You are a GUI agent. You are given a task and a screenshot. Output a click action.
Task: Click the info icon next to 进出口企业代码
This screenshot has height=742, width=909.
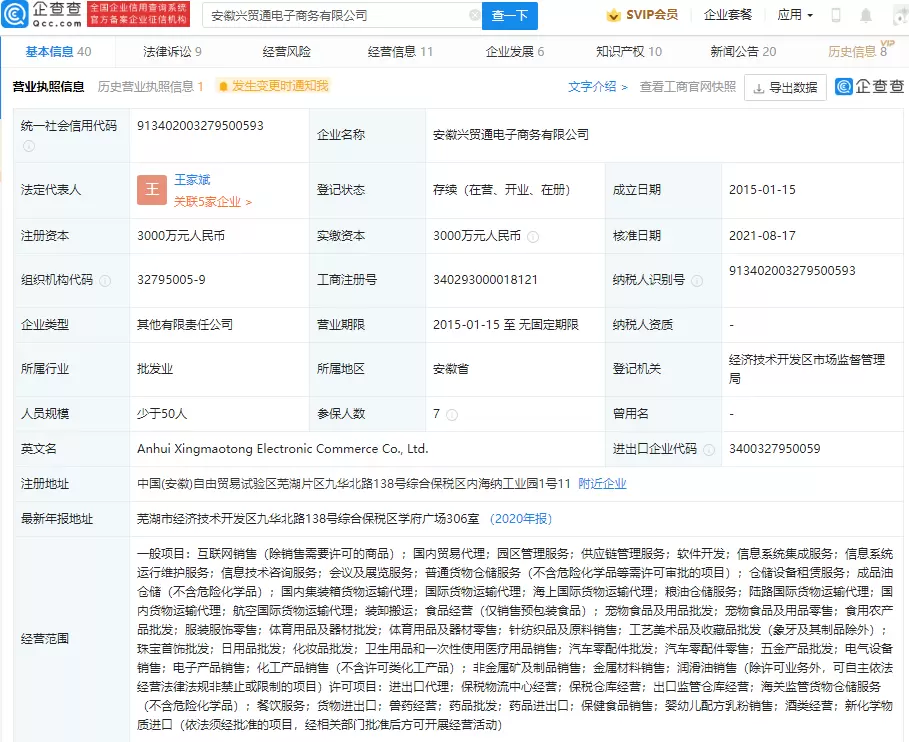click(706, 449)
